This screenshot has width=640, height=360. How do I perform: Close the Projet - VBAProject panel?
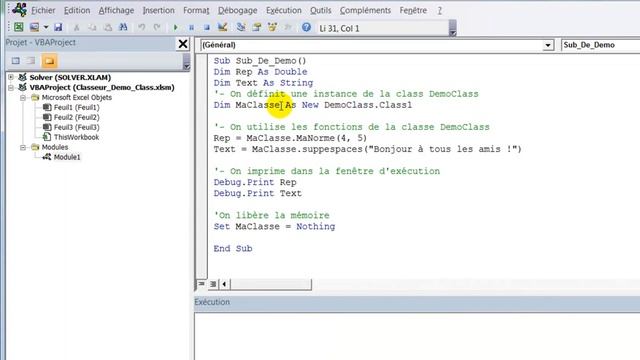(183, 44)
